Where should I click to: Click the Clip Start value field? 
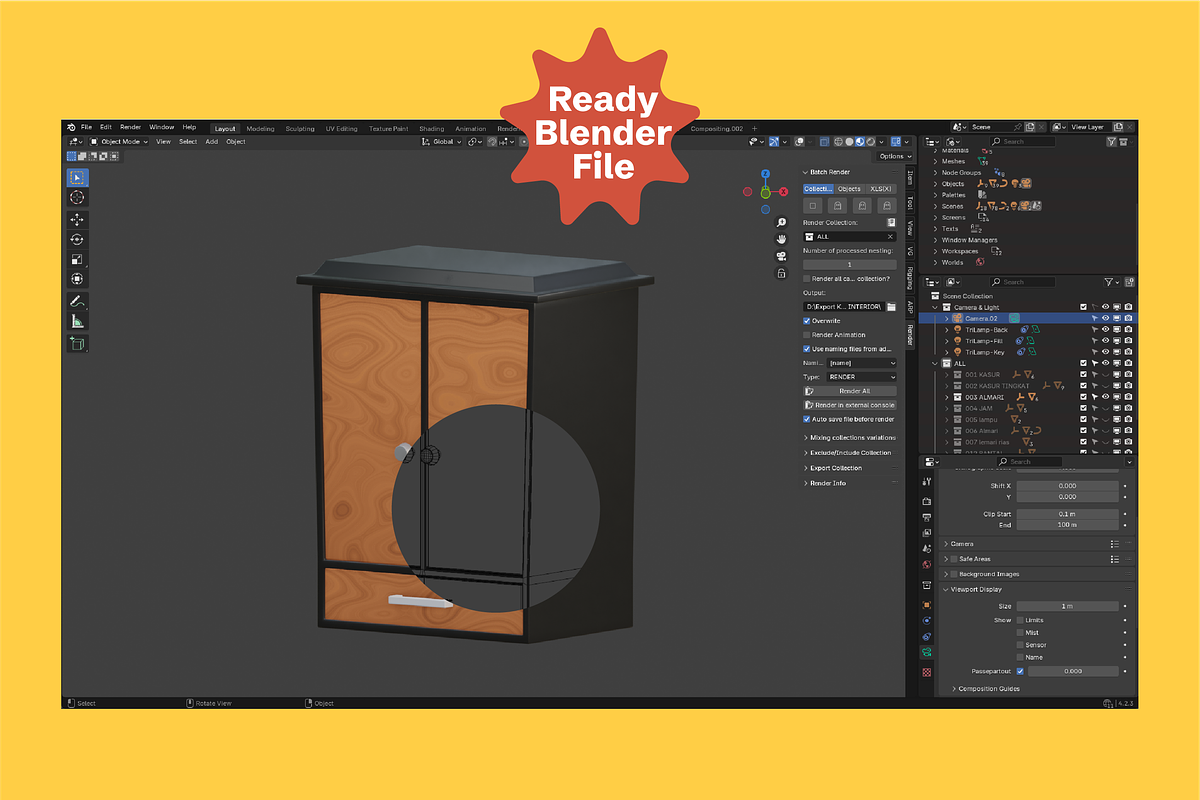1067,514
